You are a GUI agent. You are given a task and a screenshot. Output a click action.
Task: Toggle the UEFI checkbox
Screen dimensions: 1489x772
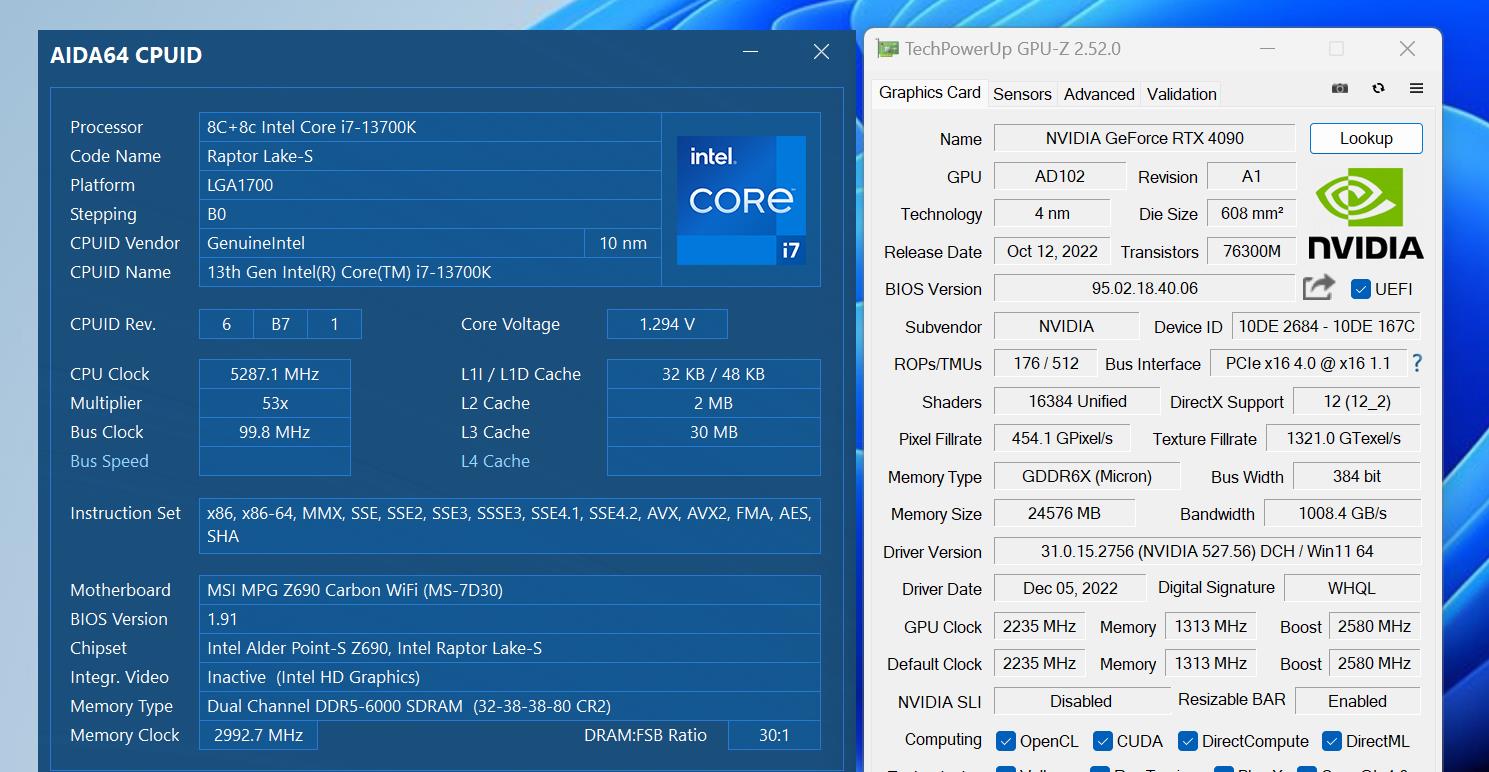click(x=1361, y=289)
